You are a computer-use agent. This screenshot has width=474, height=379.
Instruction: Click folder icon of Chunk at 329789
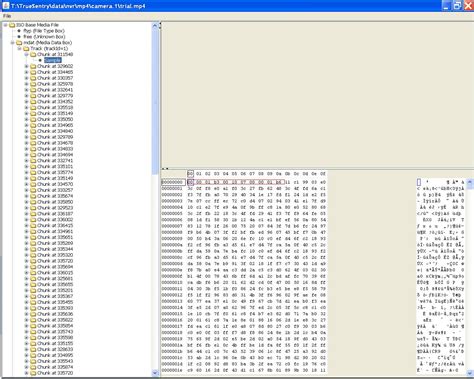(x=33, y=137)
